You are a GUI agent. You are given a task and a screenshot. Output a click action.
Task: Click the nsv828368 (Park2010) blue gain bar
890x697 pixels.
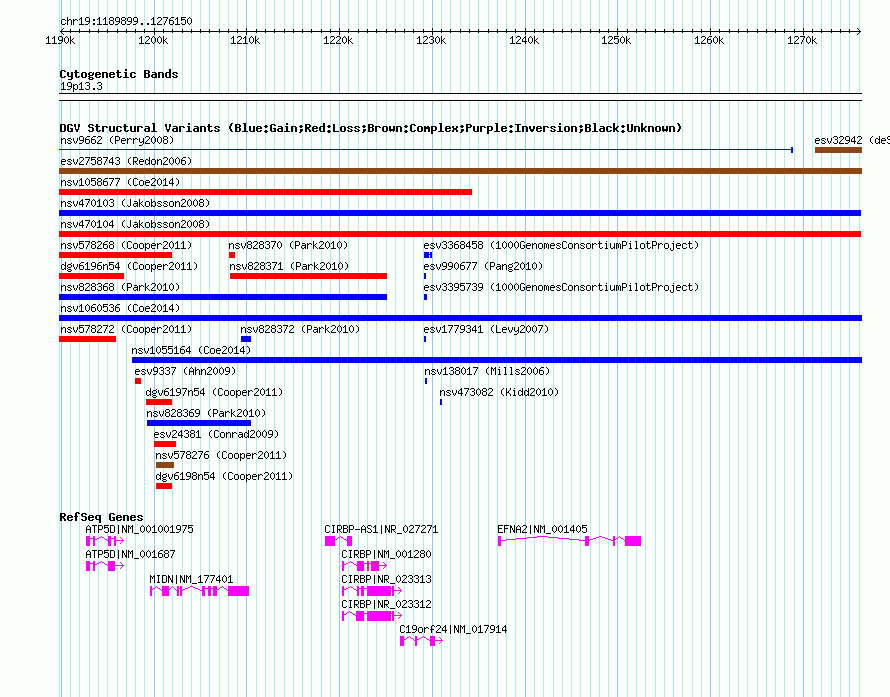223,297
